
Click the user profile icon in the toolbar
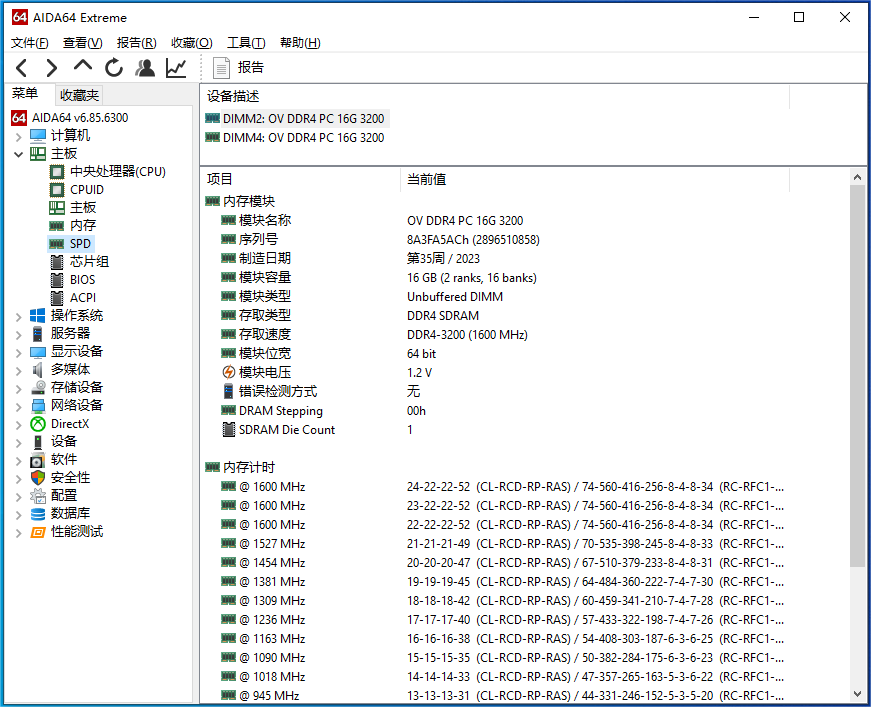click(145, 67)
